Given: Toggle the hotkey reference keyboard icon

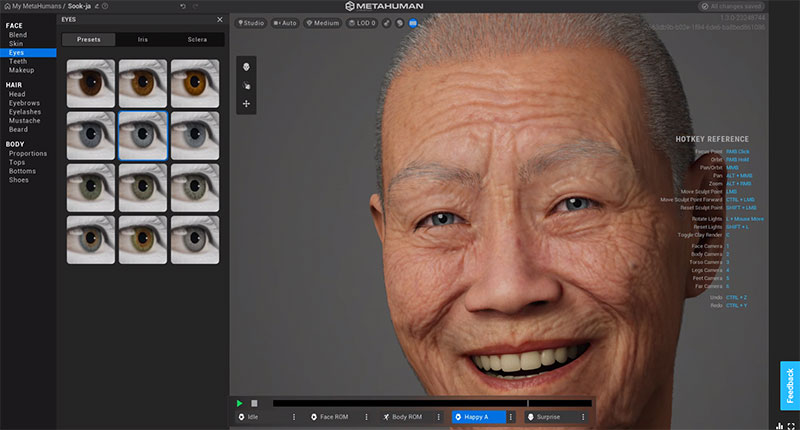Looking at the screenshot, I should tap(413, 23).
